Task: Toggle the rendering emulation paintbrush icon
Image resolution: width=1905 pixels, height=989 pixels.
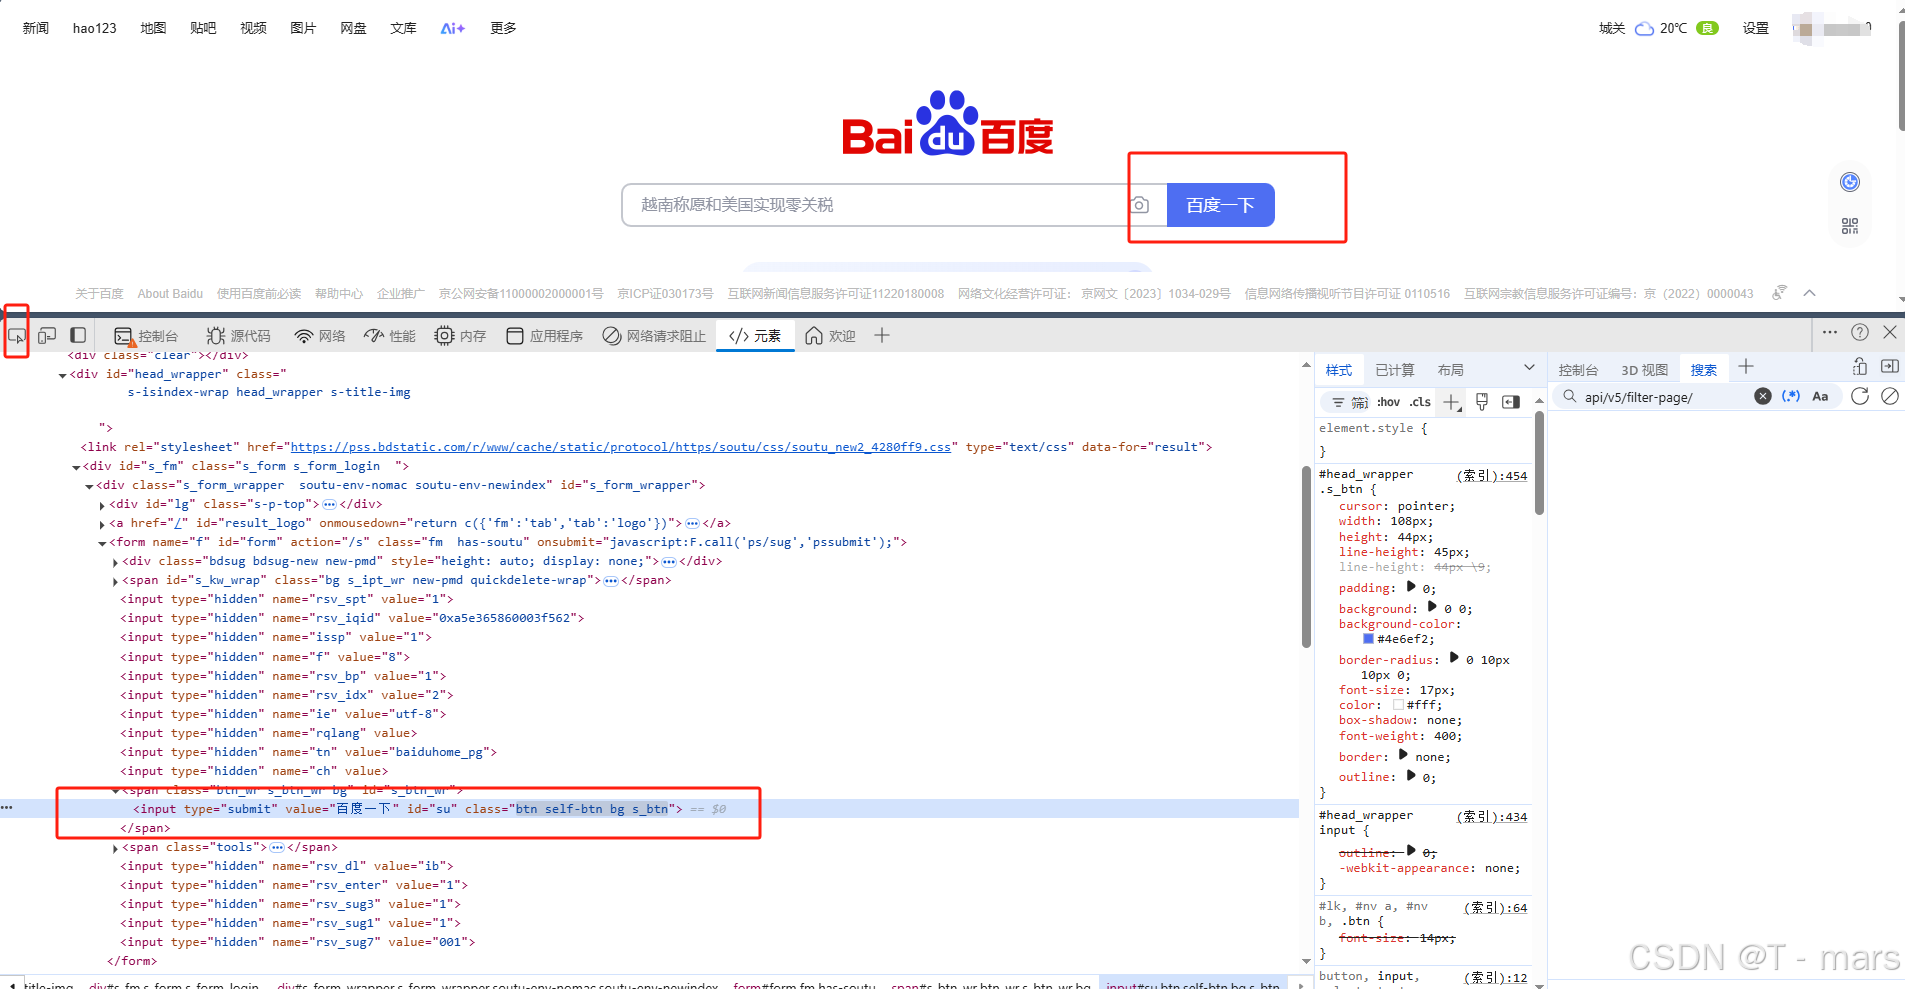Action: tap(1482, 402)
